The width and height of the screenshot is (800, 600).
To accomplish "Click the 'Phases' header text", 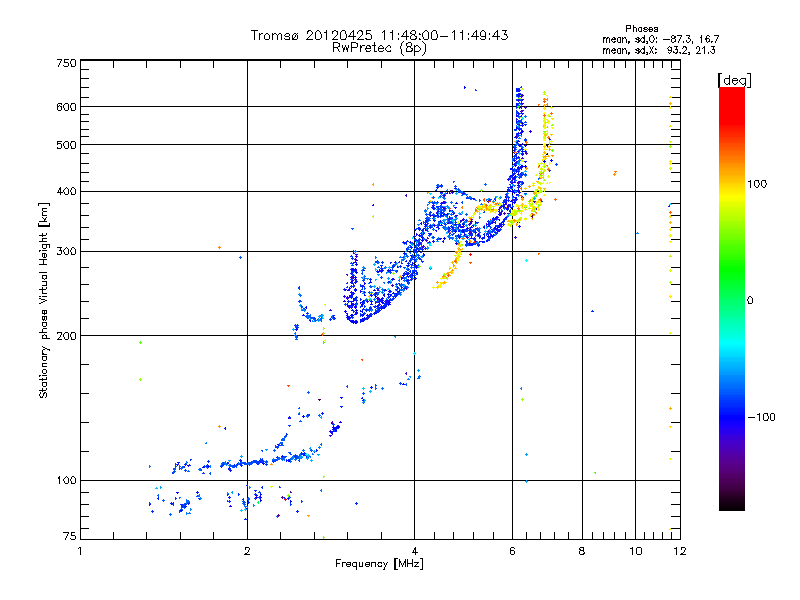I will [642, 29].
